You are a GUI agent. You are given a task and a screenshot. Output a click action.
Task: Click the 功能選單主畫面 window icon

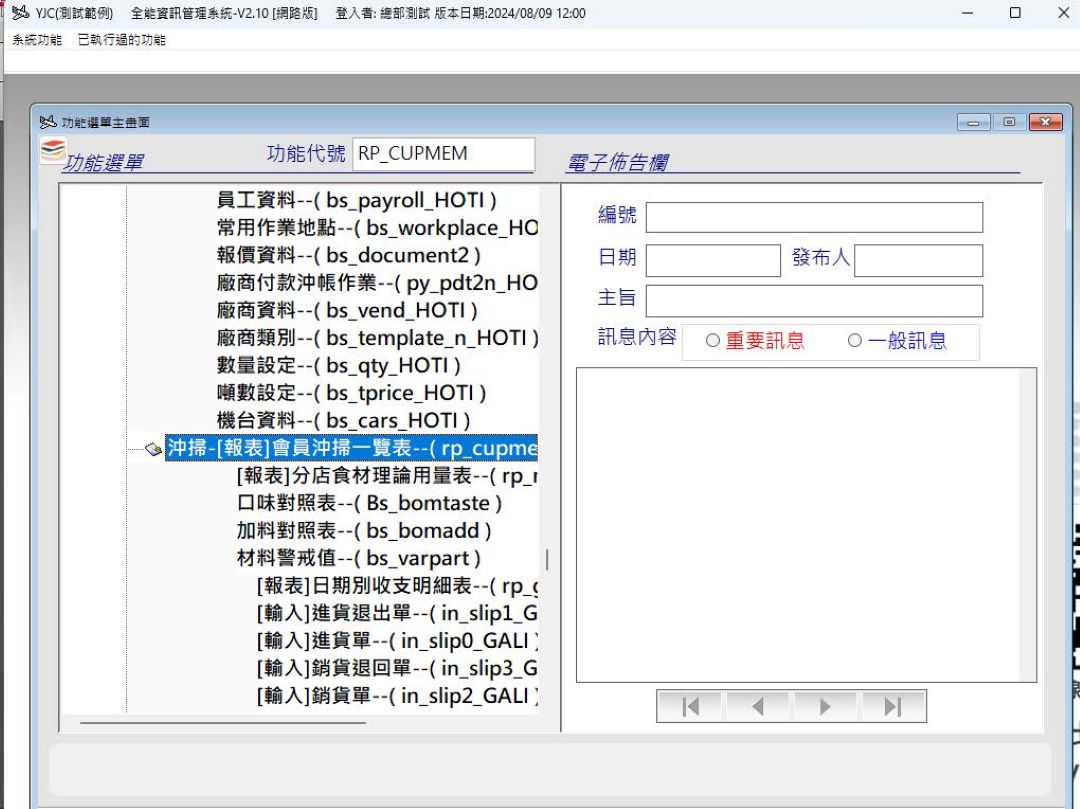pyautogui.click(x=47, y=122)
